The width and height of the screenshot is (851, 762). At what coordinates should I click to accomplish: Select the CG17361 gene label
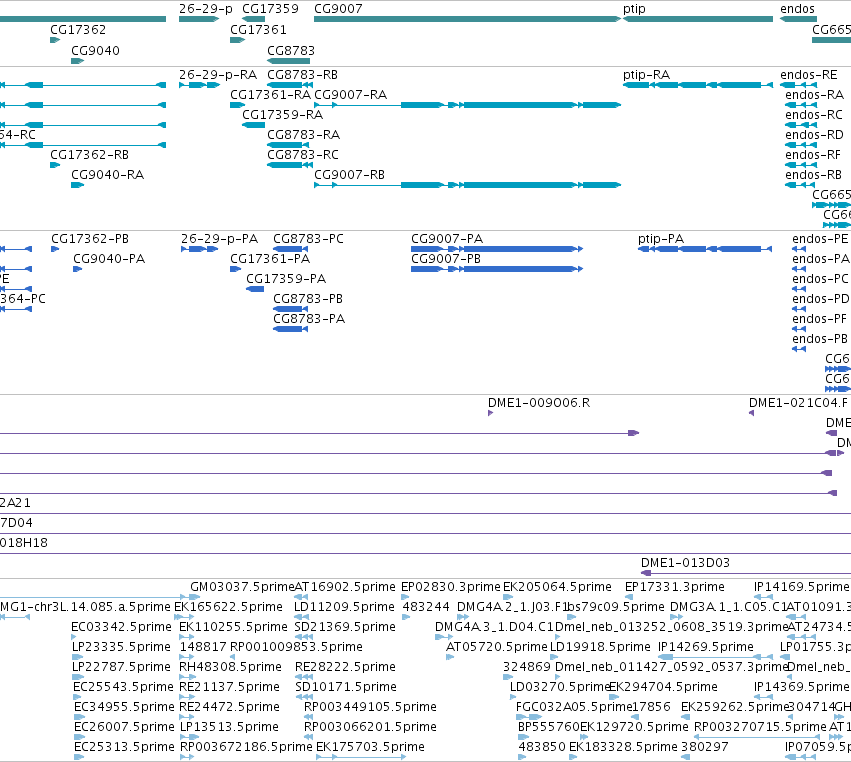point(258,30)
